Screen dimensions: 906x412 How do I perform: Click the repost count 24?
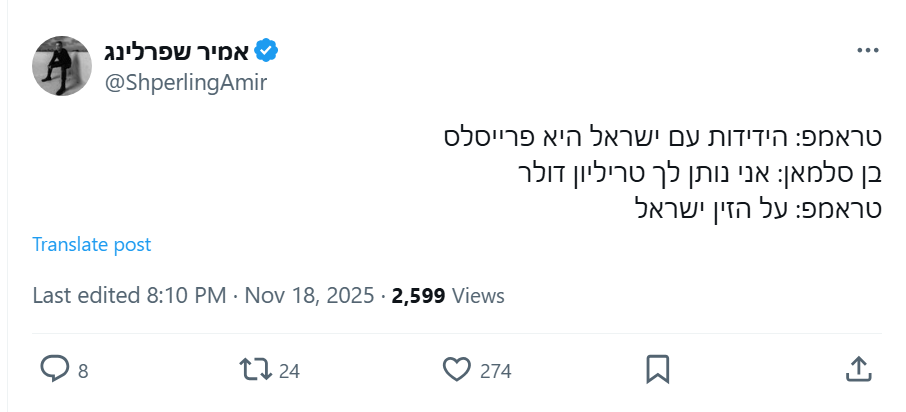pyautogui.click(x=289, y=371)
